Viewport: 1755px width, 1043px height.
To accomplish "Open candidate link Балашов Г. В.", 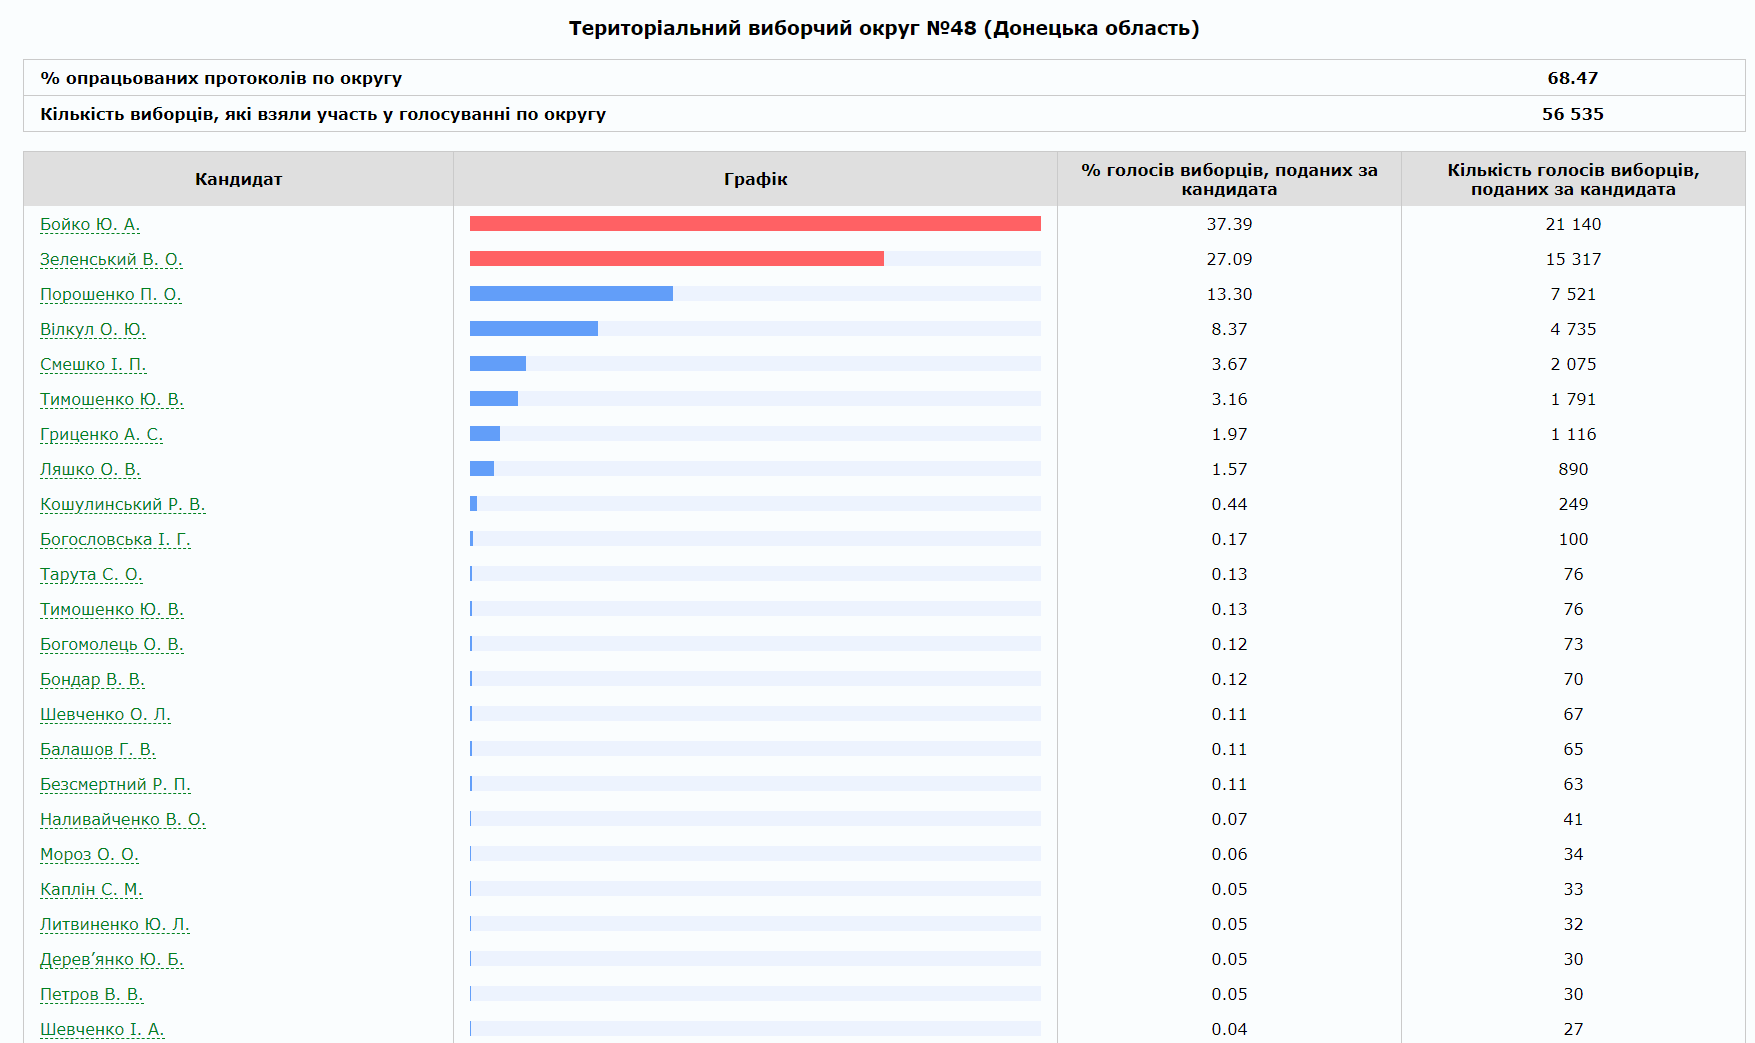I will (x=98, y=749).
